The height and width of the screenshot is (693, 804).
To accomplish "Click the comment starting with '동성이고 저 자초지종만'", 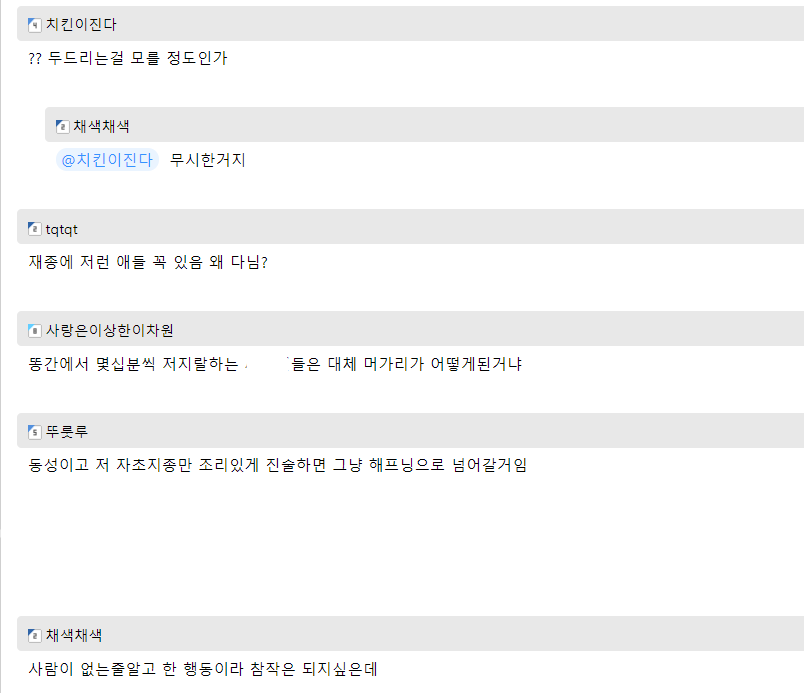I will point(277,465).
